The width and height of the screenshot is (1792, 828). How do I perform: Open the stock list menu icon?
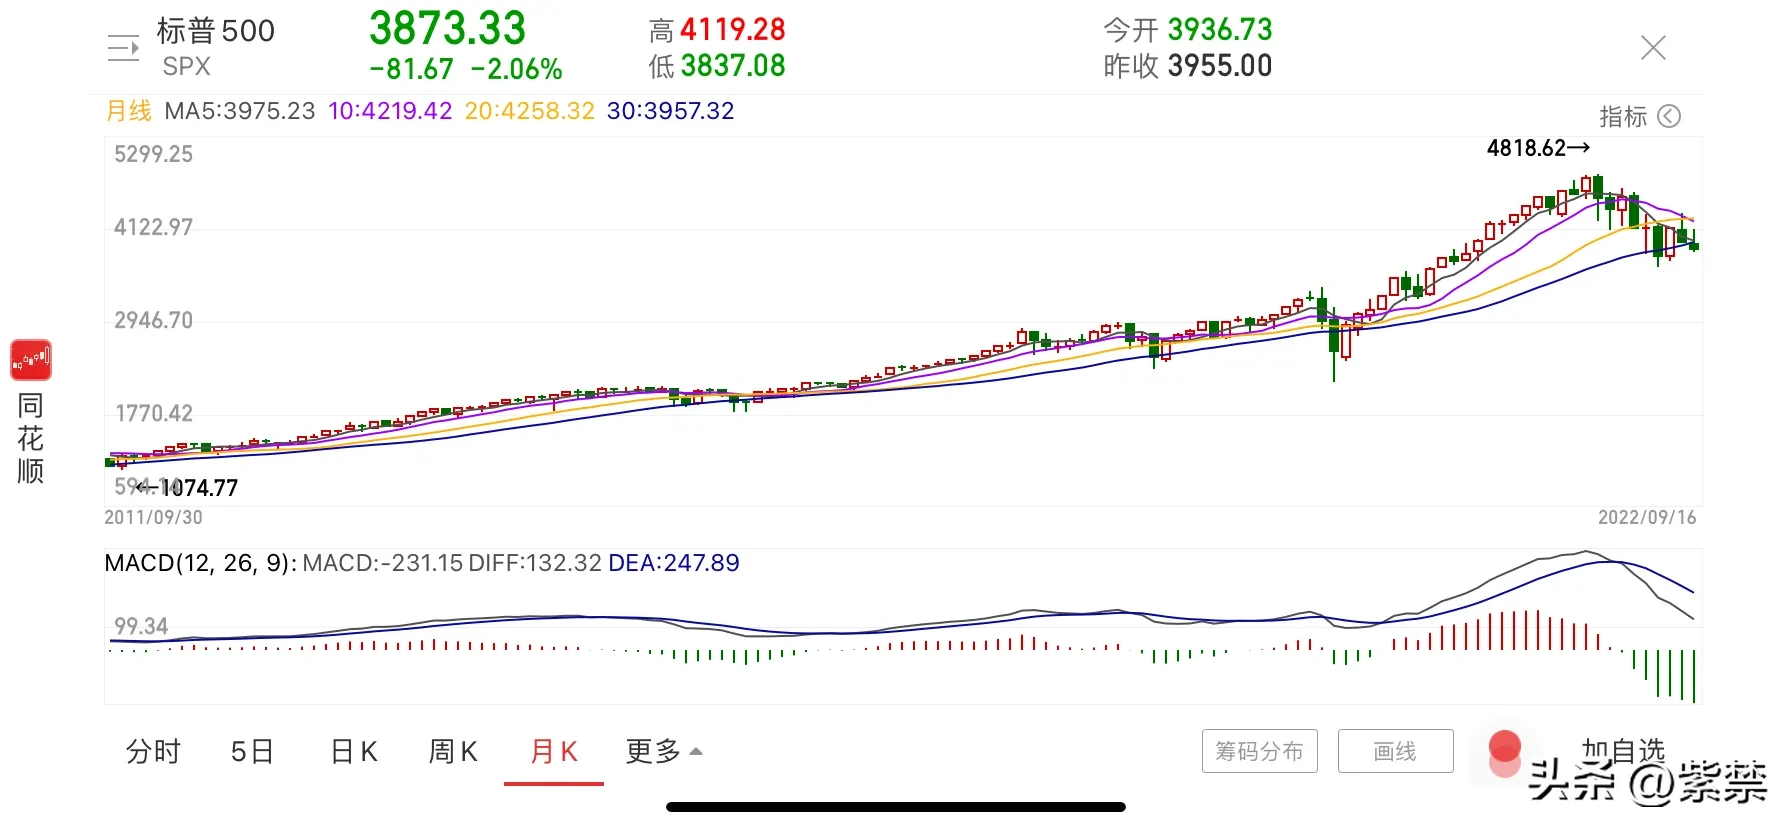click(x=123, y=48)
